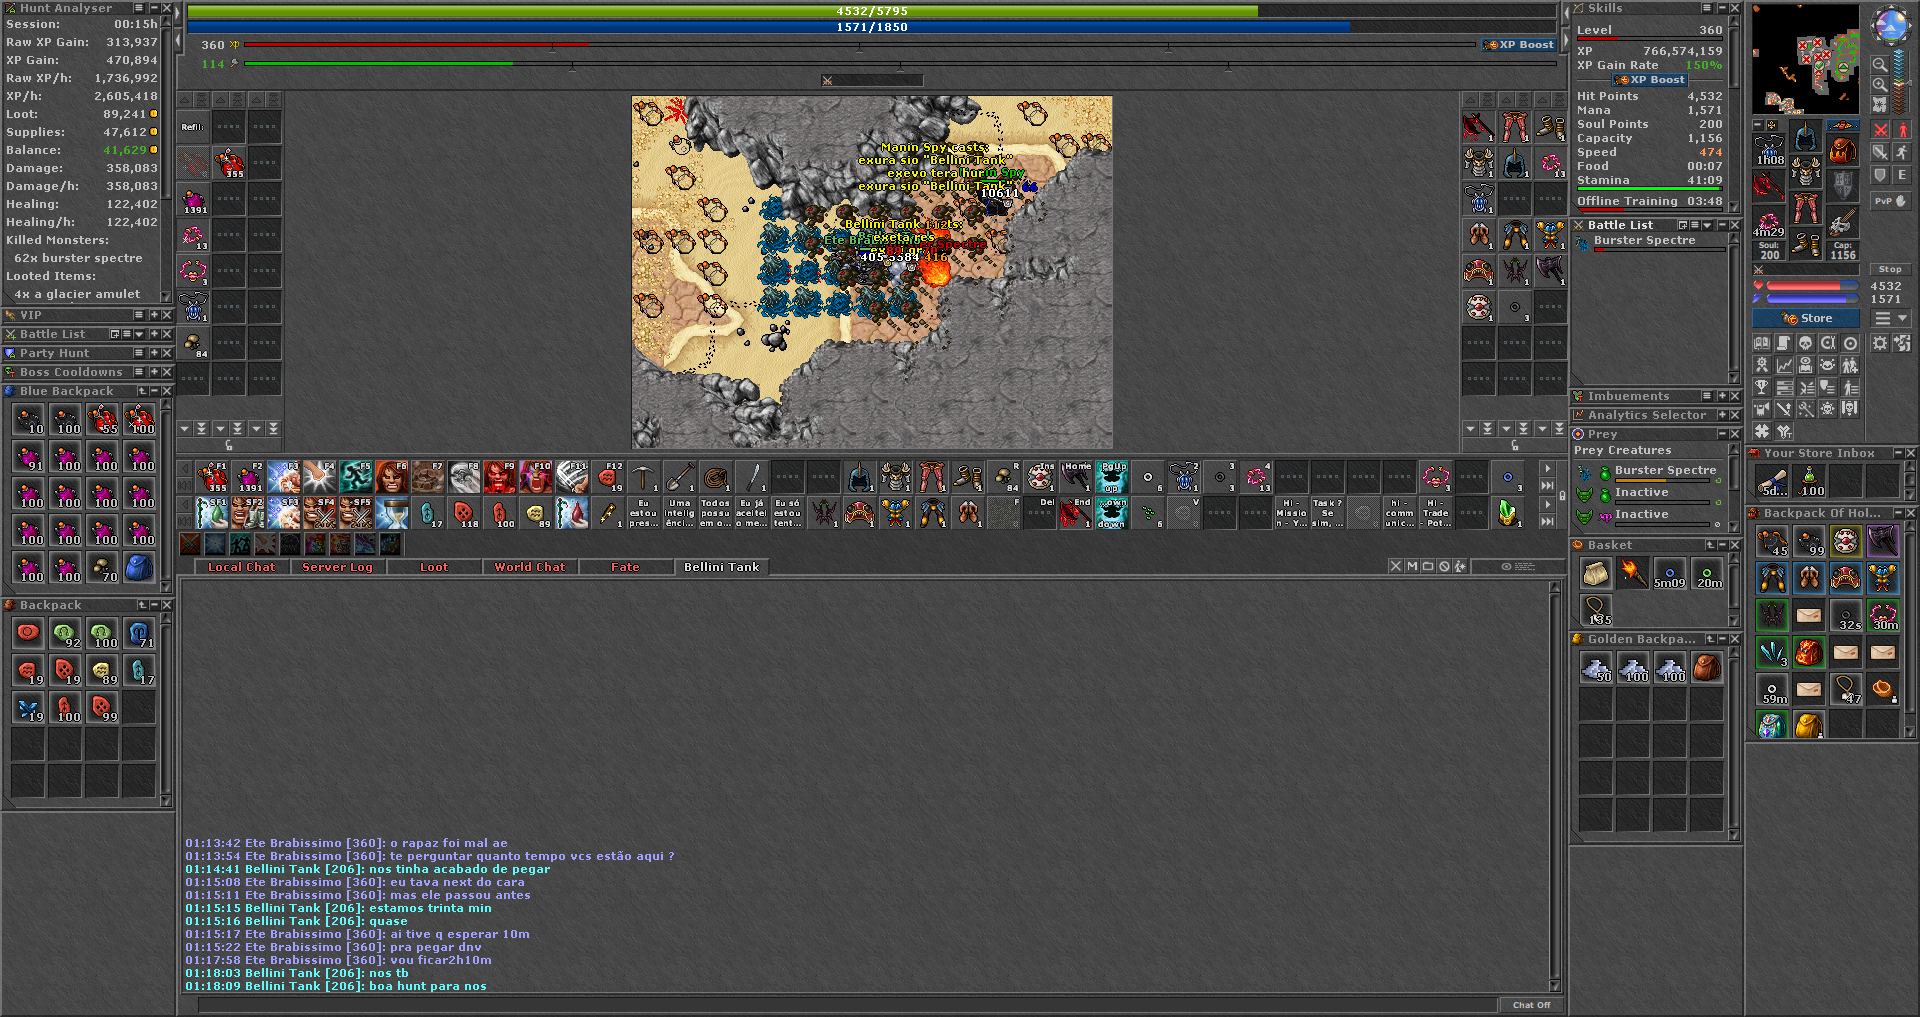This screenshot has height=1017, width=1920.
Task: Go up a level in the Basket container
Action: pyautogui.click(x=1709, y=545)
